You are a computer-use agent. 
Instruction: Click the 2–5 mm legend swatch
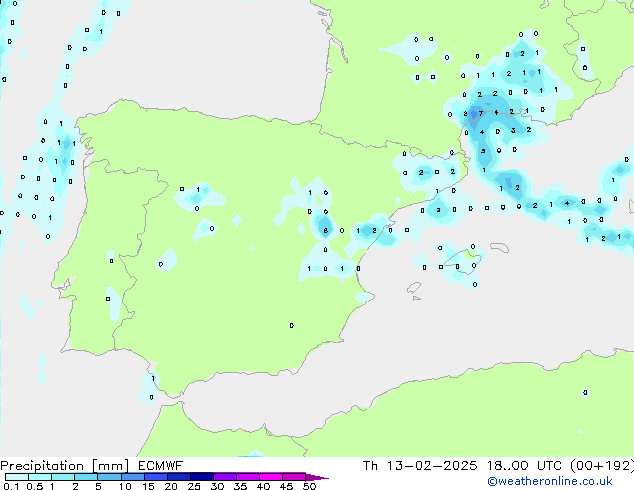[x=86, y=477]
